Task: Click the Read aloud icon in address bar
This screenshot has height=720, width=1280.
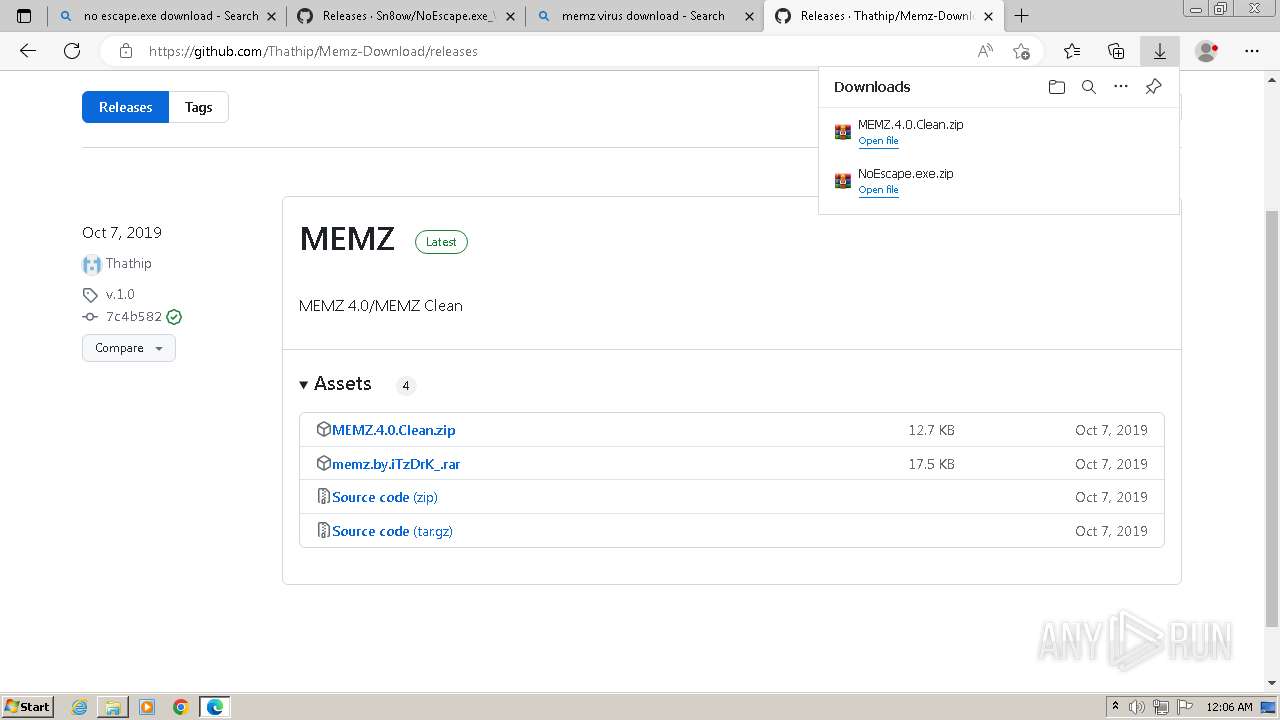Action: click(985, 51)
